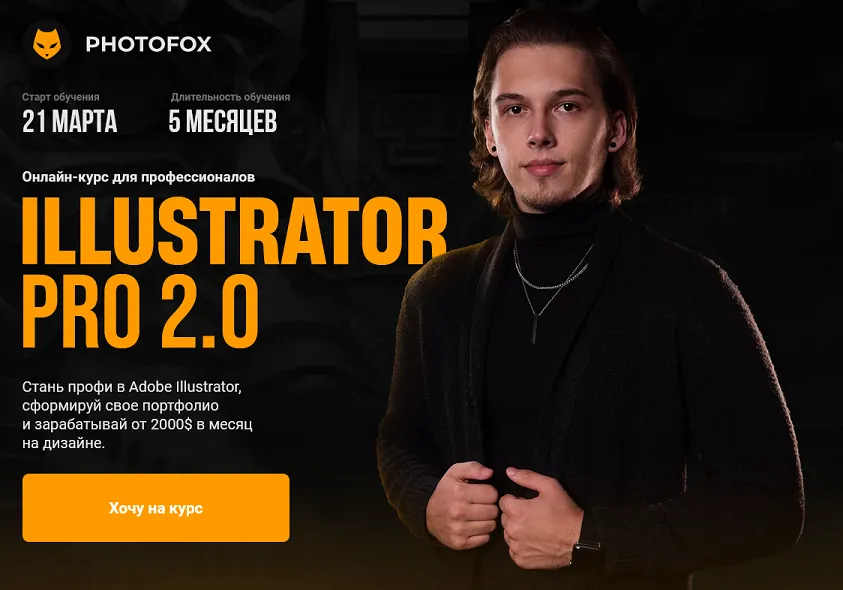Image resolution: width=843 pixels, height=590 pixels.
Task: Click the 'на дизайне.' text line
Action: [x=63, y=443]
